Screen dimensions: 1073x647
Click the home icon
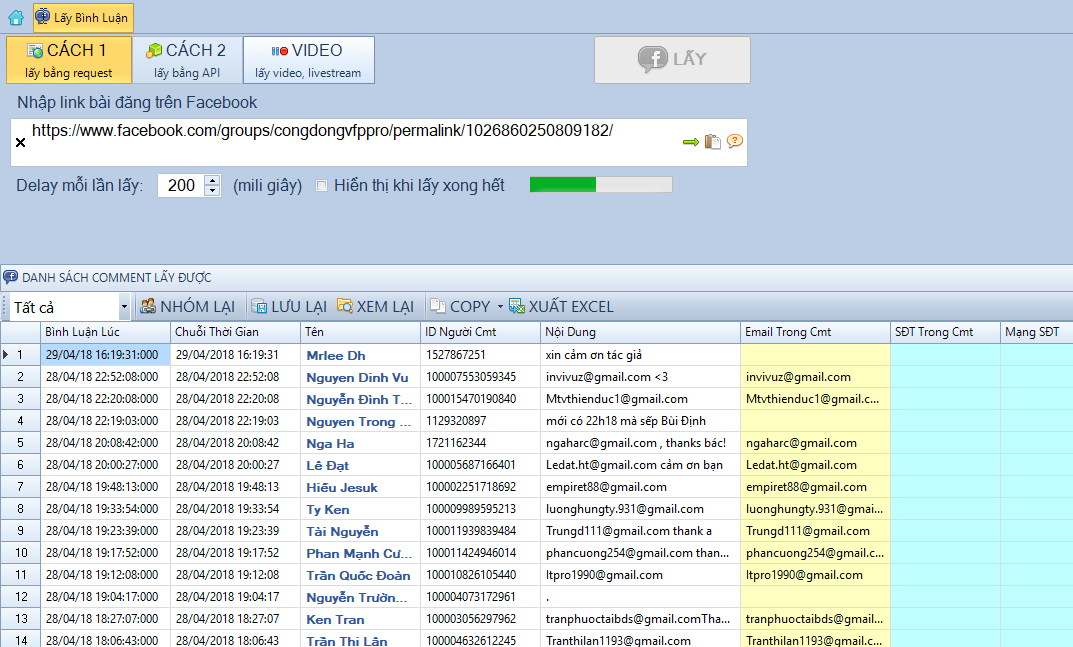tap(16, 18)
